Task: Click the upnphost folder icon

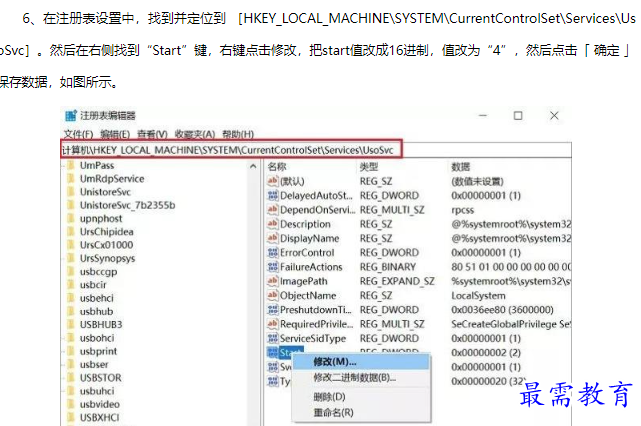Action: (71, 218)
